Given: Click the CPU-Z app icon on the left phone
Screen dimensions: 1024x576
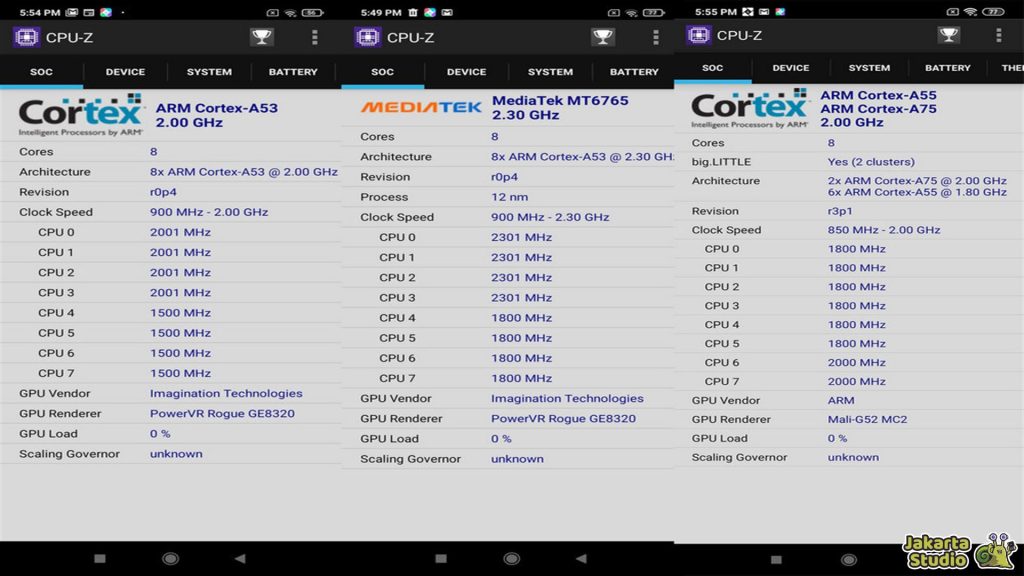Looking at the screenshot, I should [x=26, y=37].
